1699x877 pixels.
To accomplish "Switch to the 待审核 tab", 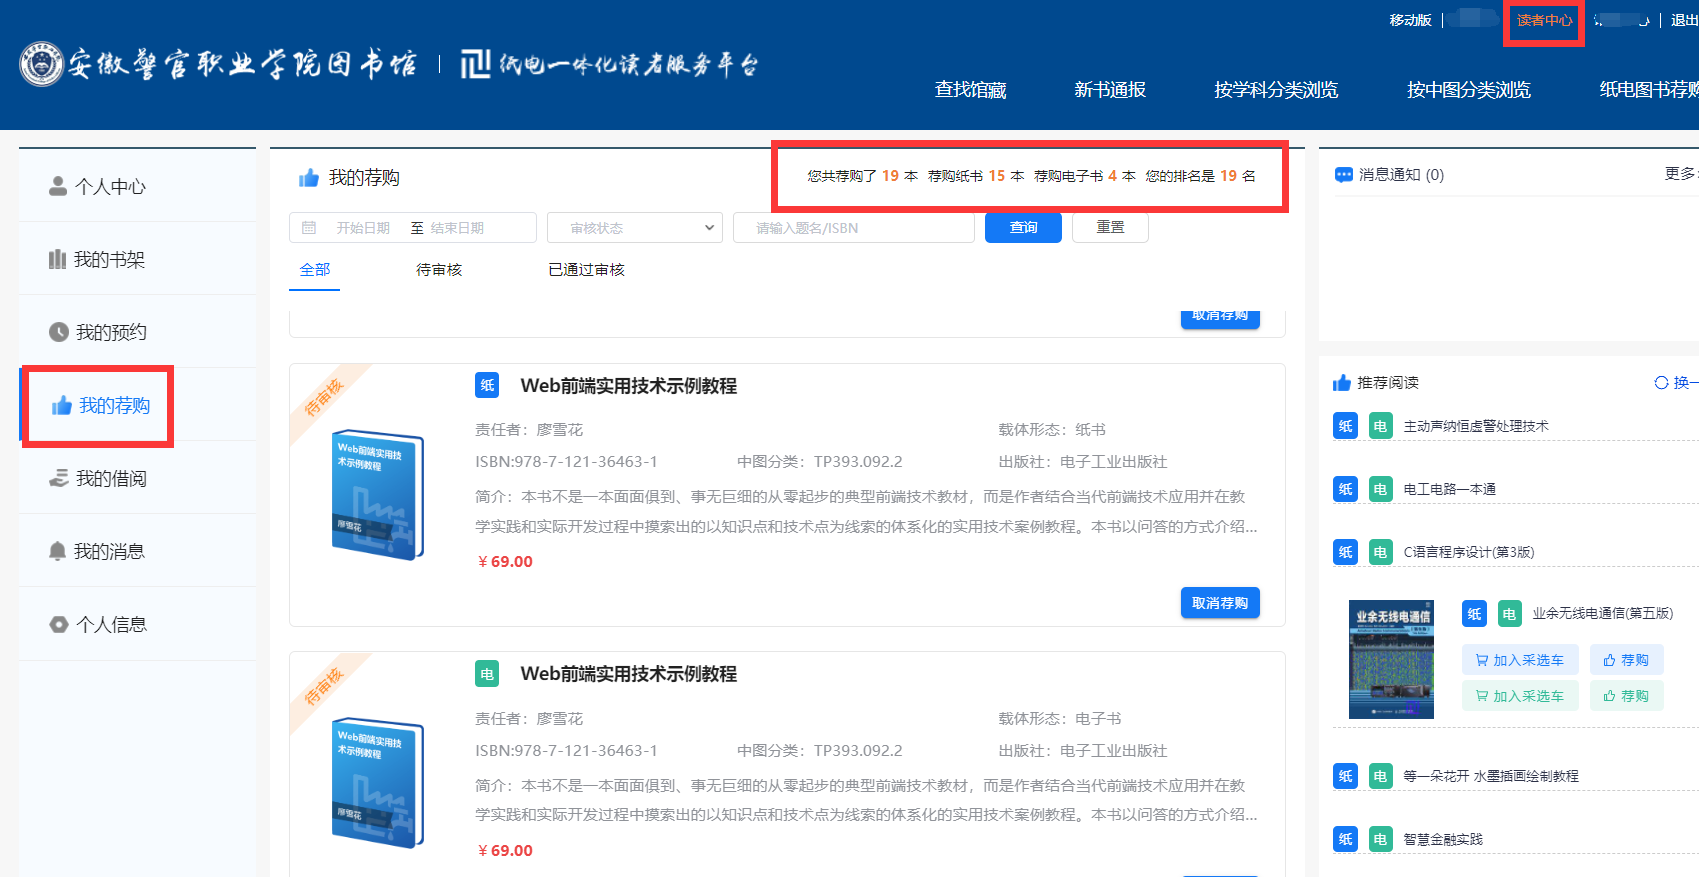I will [x=439, y=270].
